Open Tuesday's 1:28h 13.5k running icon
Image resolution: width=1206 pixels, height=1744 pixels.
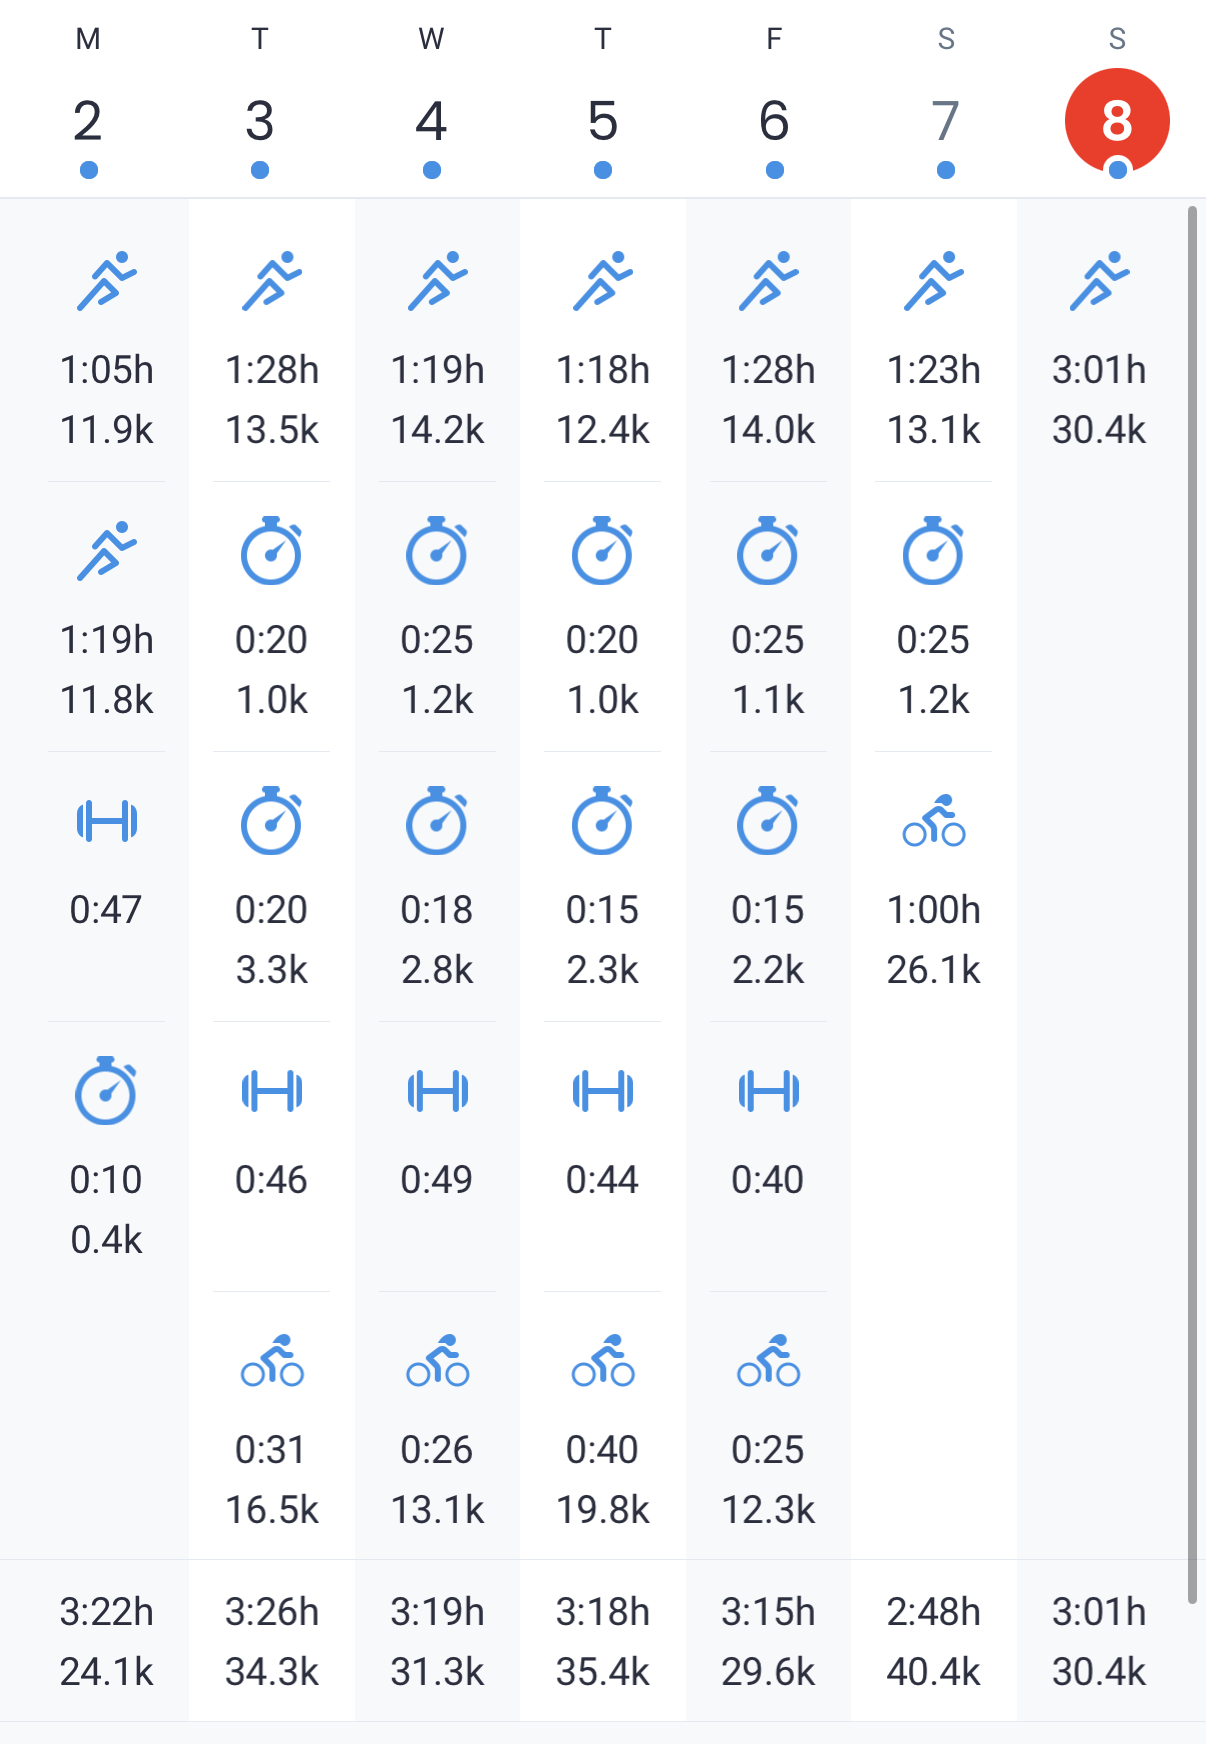tap(272, 281)
